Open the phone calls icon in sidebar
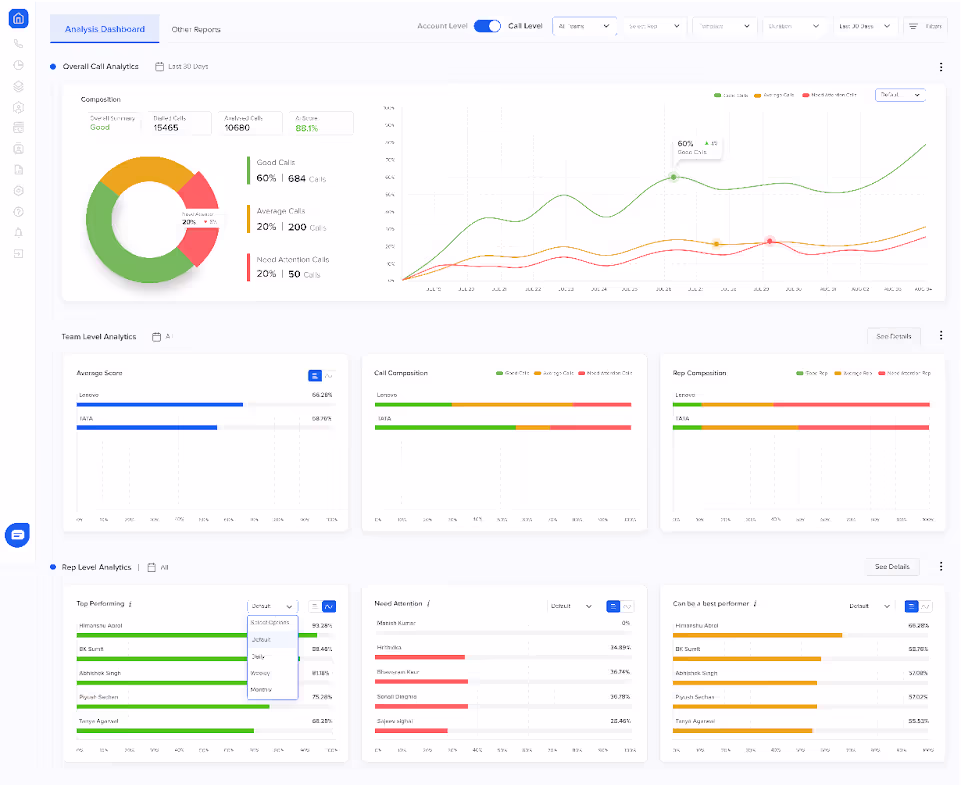Viewport: 961px width, 785px height. (18, 44)
